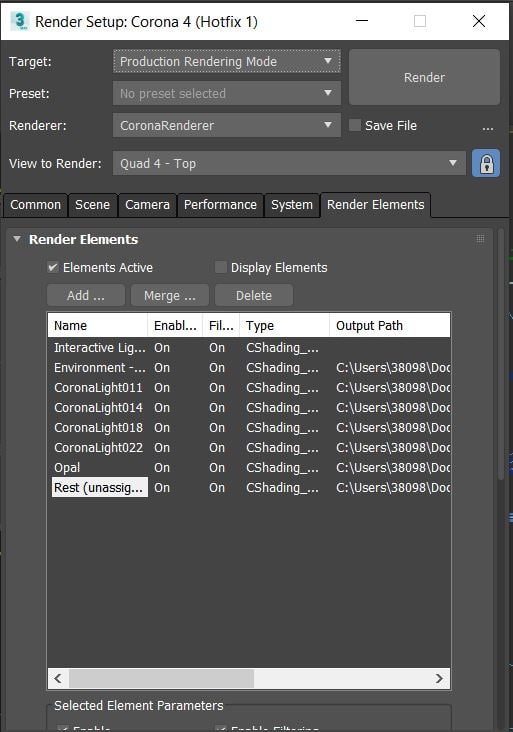The height and width of the screenshot is (732, 513).
Task: Collapse the Render Elements rollout
Action: (17, 239)
